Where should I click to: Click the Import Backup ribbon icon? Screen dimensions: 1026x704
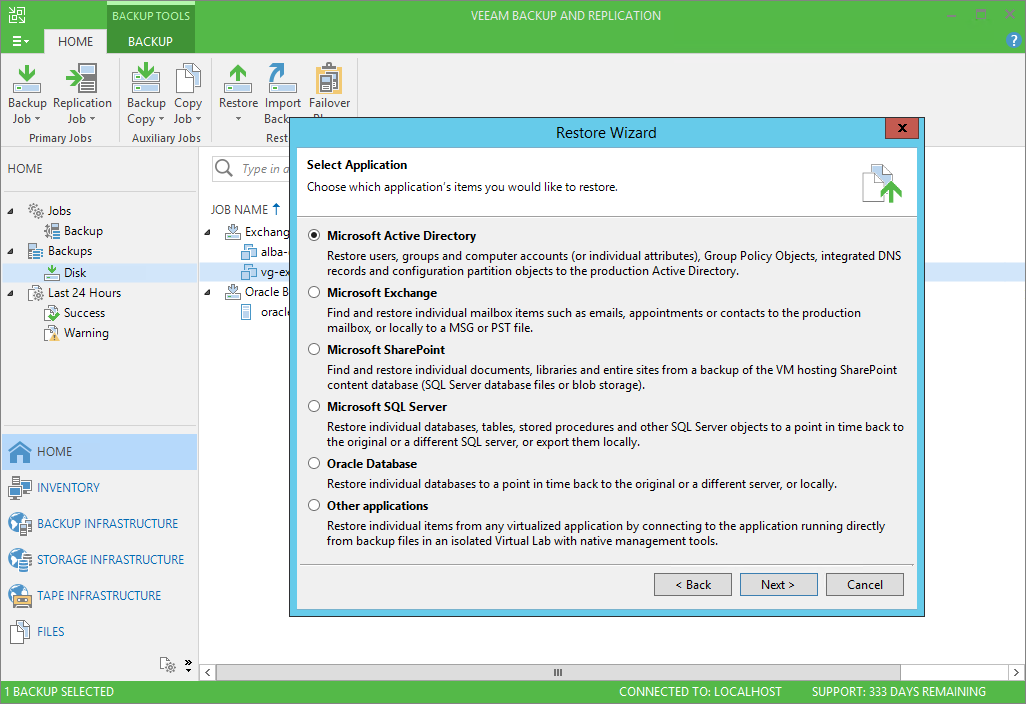point(282,79)
